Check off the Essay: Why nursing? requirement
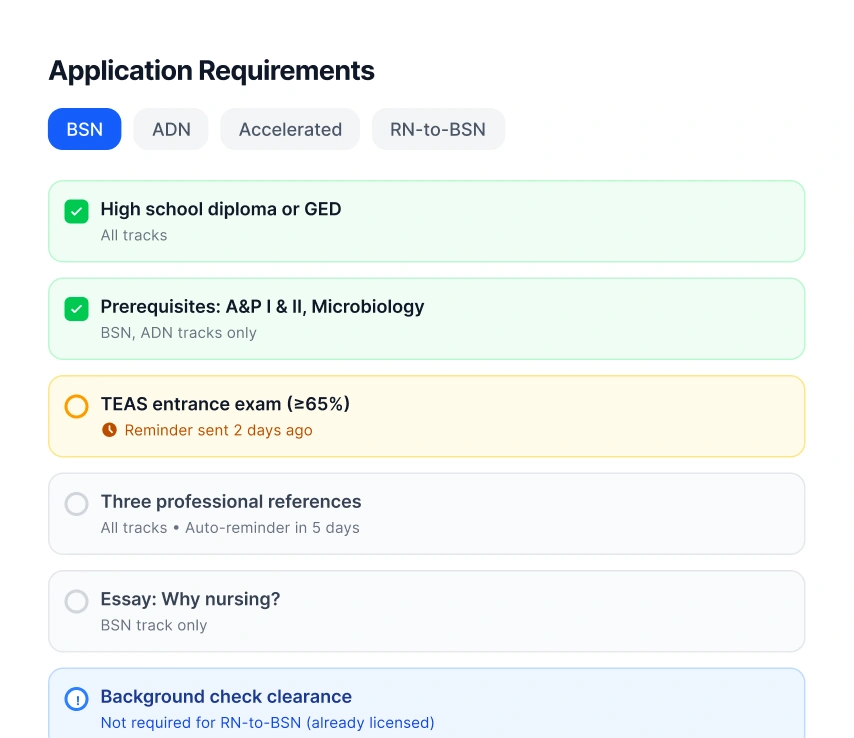The image size is (854, 738). (76, 601)
